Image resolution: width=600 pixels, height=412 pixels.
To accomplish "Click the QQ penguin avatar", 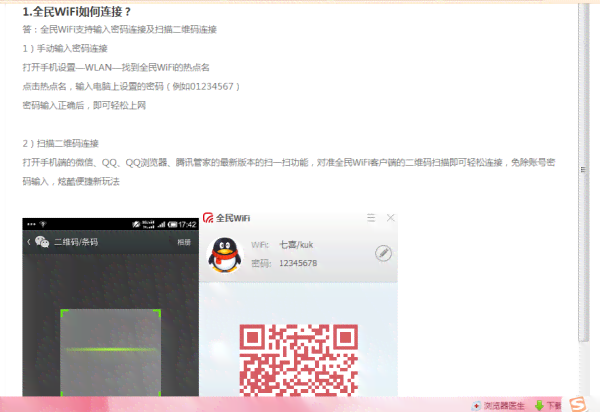I will 225,255.
